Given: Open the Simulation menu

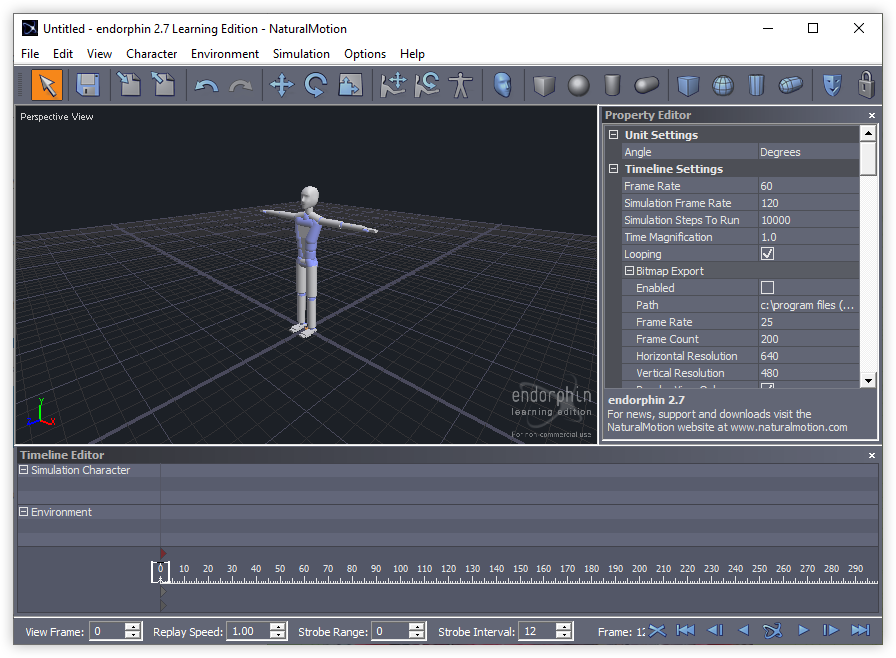Looking at the screenshot, I should (x=301, y=54).
